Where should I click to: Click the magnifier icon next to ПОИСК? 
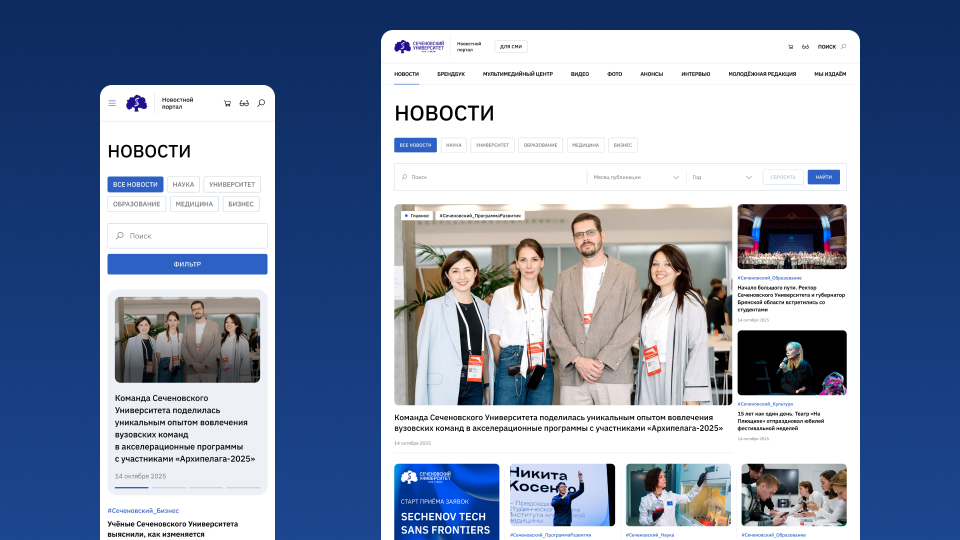844,47
